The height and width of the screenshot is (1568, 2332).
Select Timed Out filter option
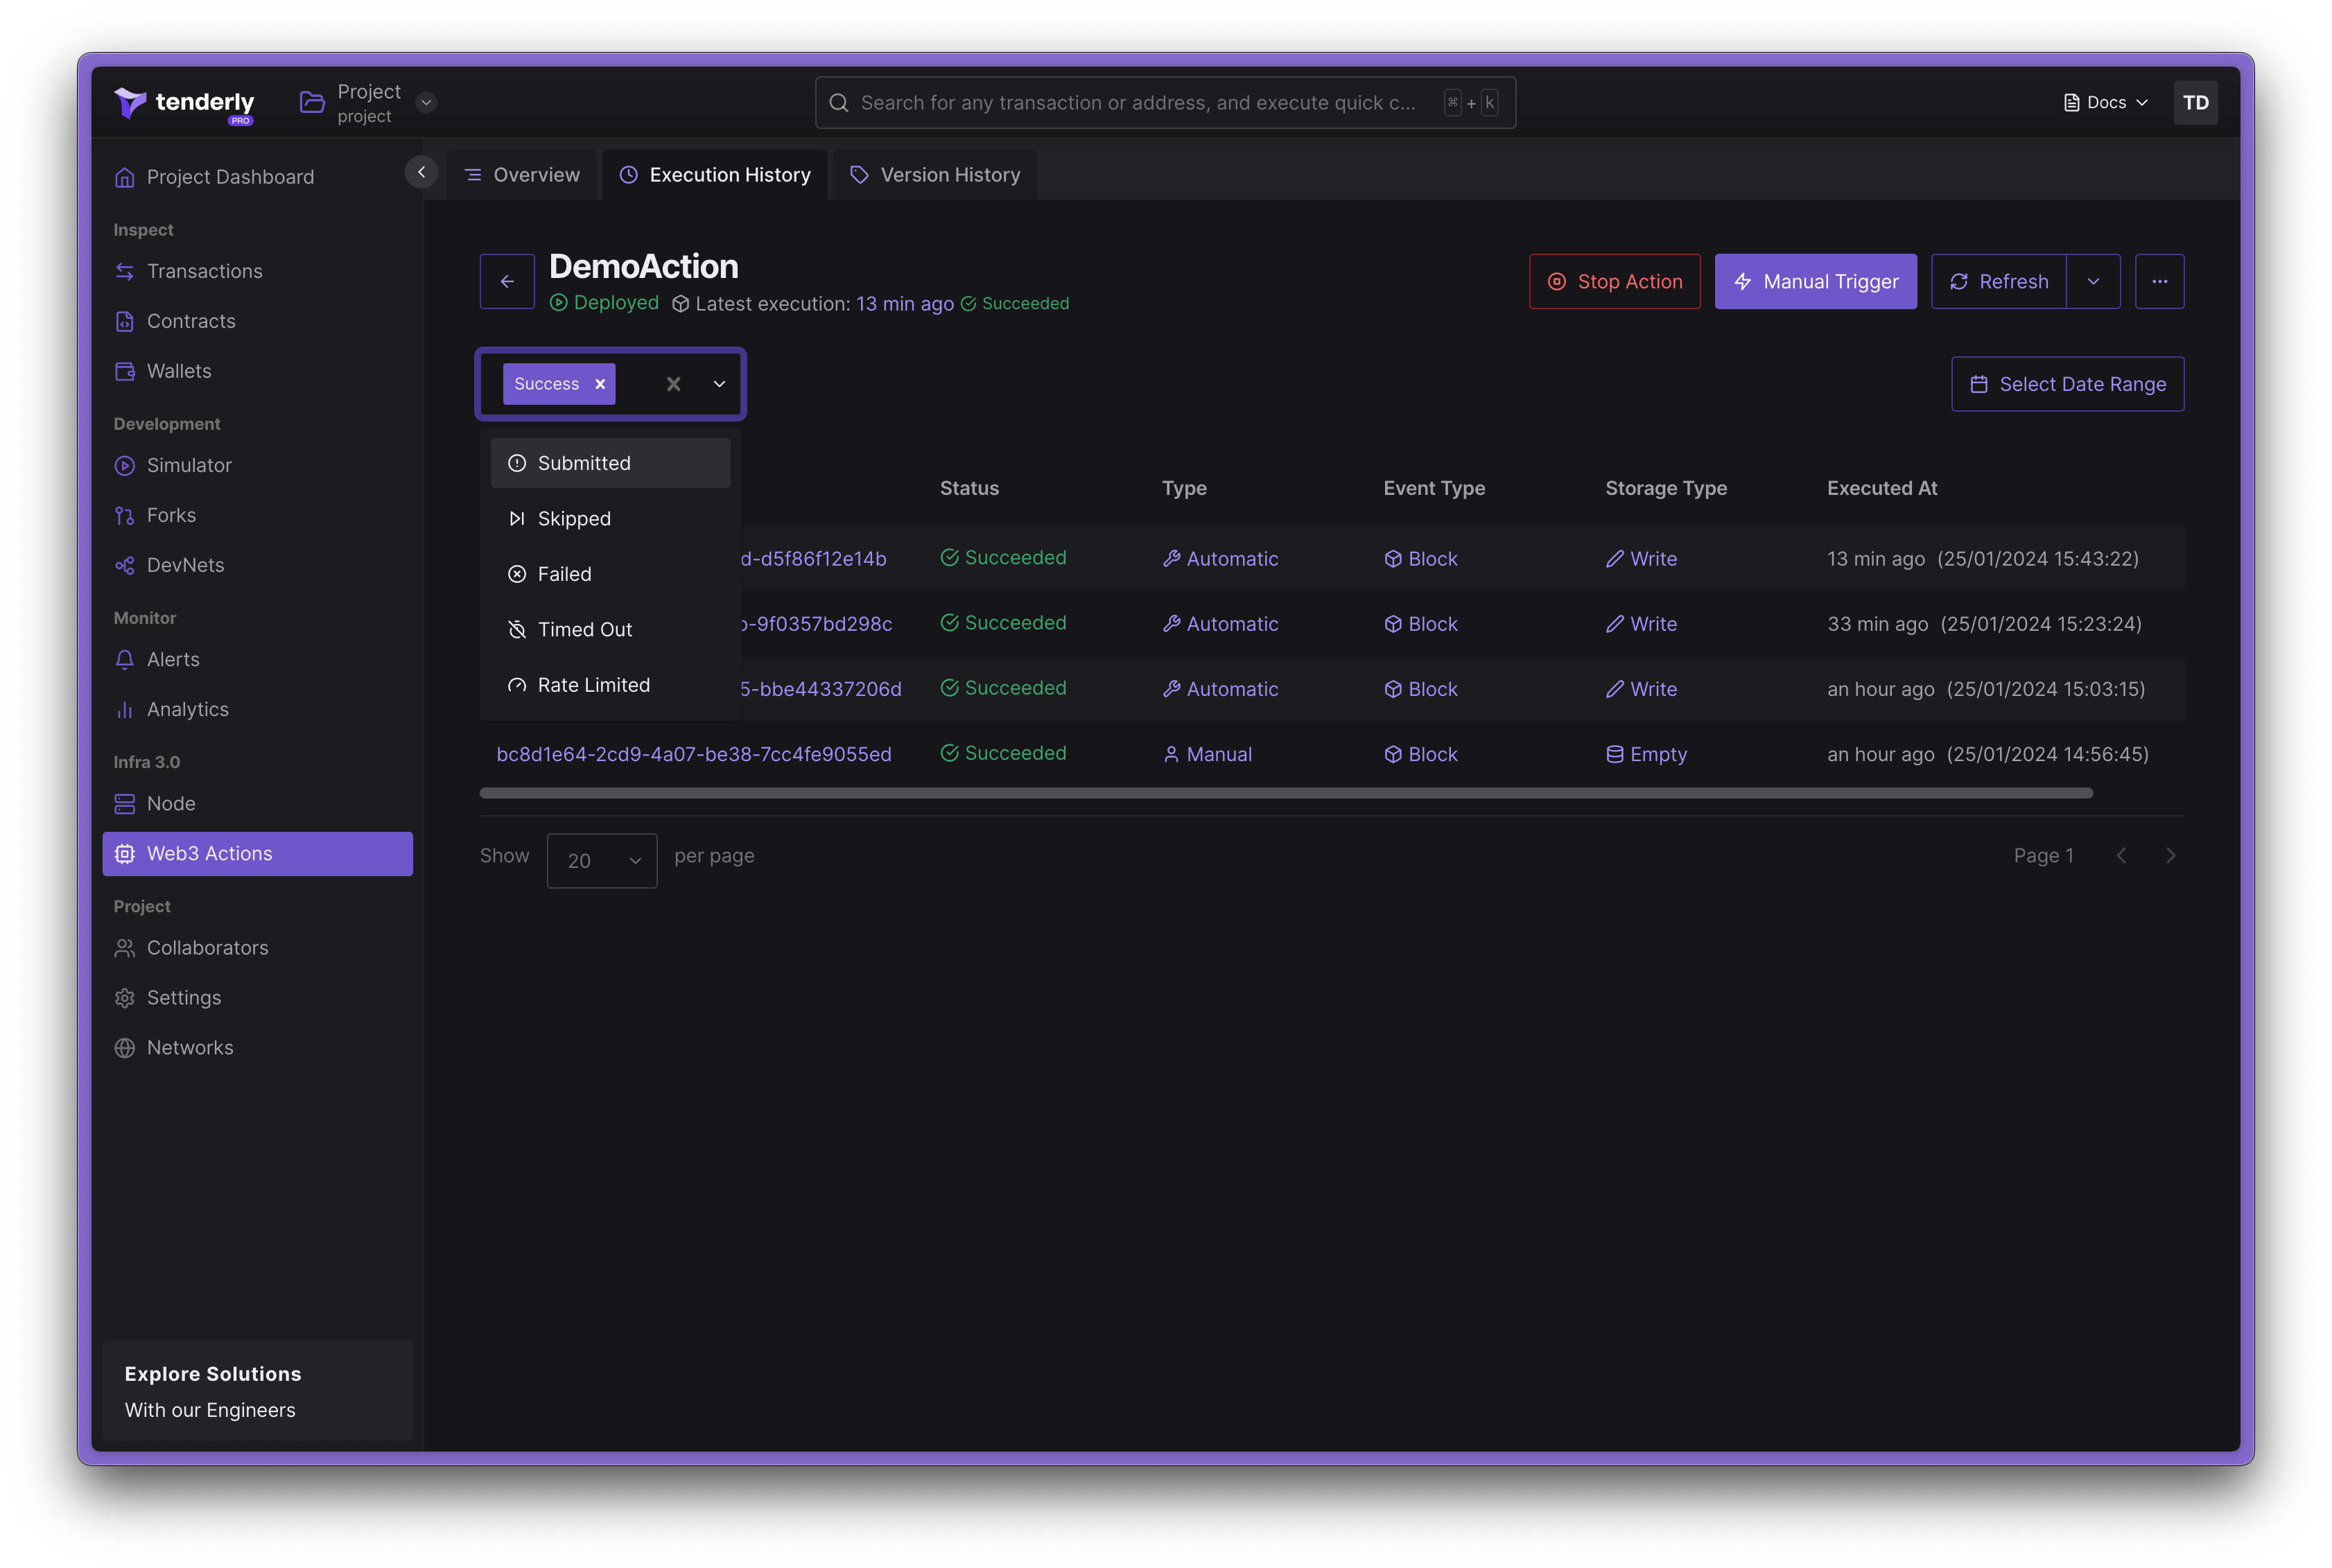click(610, 630)
